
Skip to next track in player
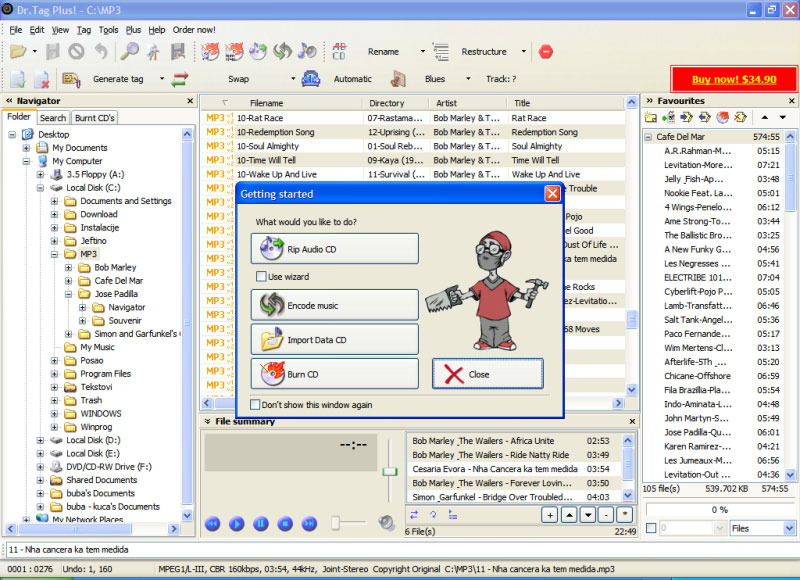pos(309,523)
